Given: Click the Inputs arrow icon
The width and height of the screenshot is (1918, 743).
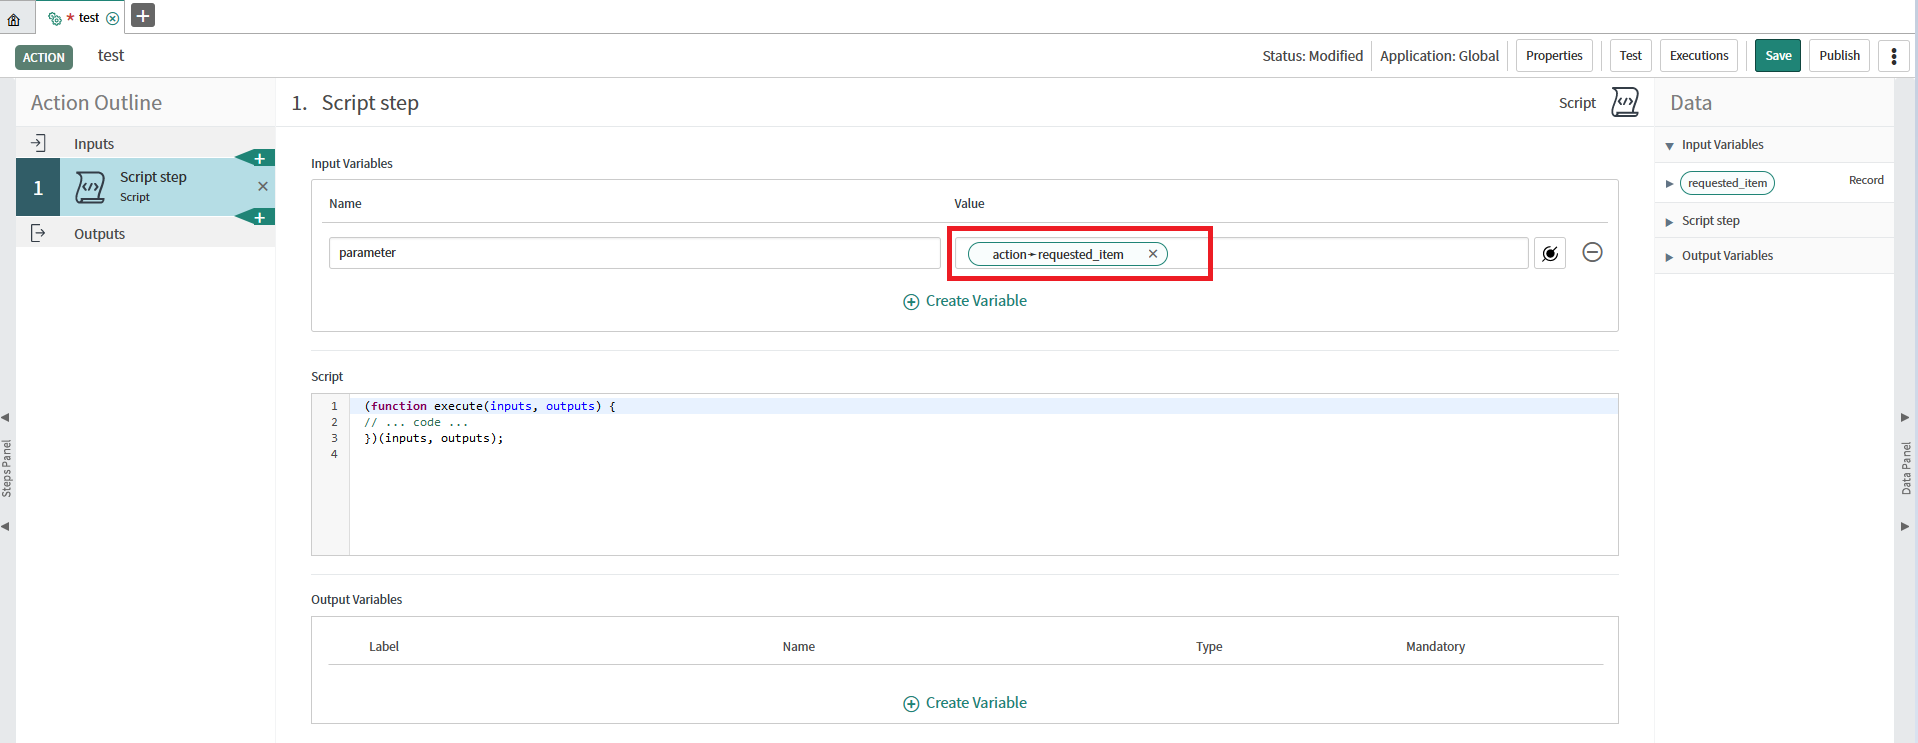Looking at the screenshot, I should [38, 143].
